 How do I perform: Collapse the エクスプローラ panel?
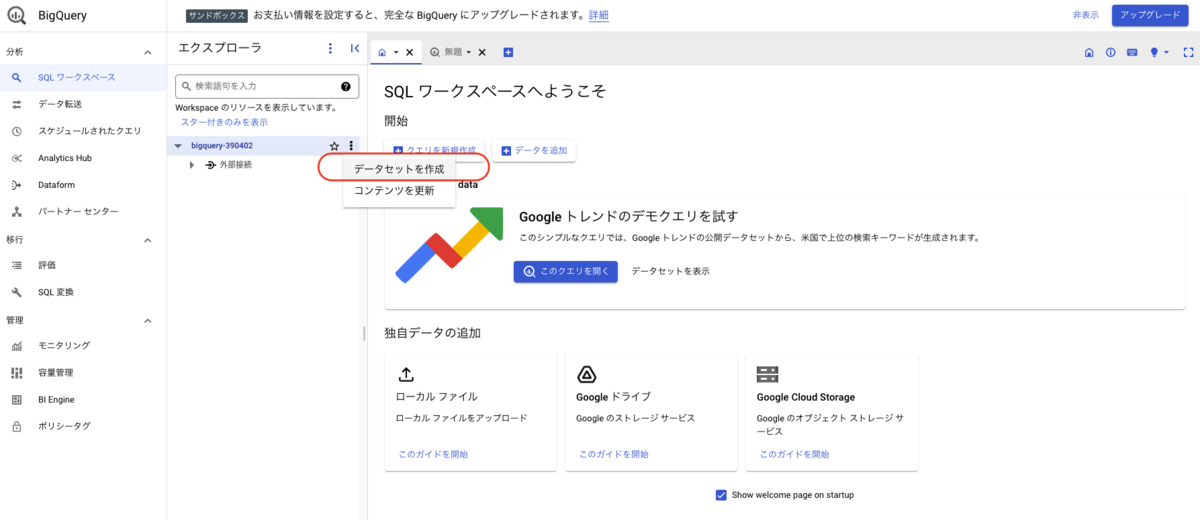click(355, 48)
